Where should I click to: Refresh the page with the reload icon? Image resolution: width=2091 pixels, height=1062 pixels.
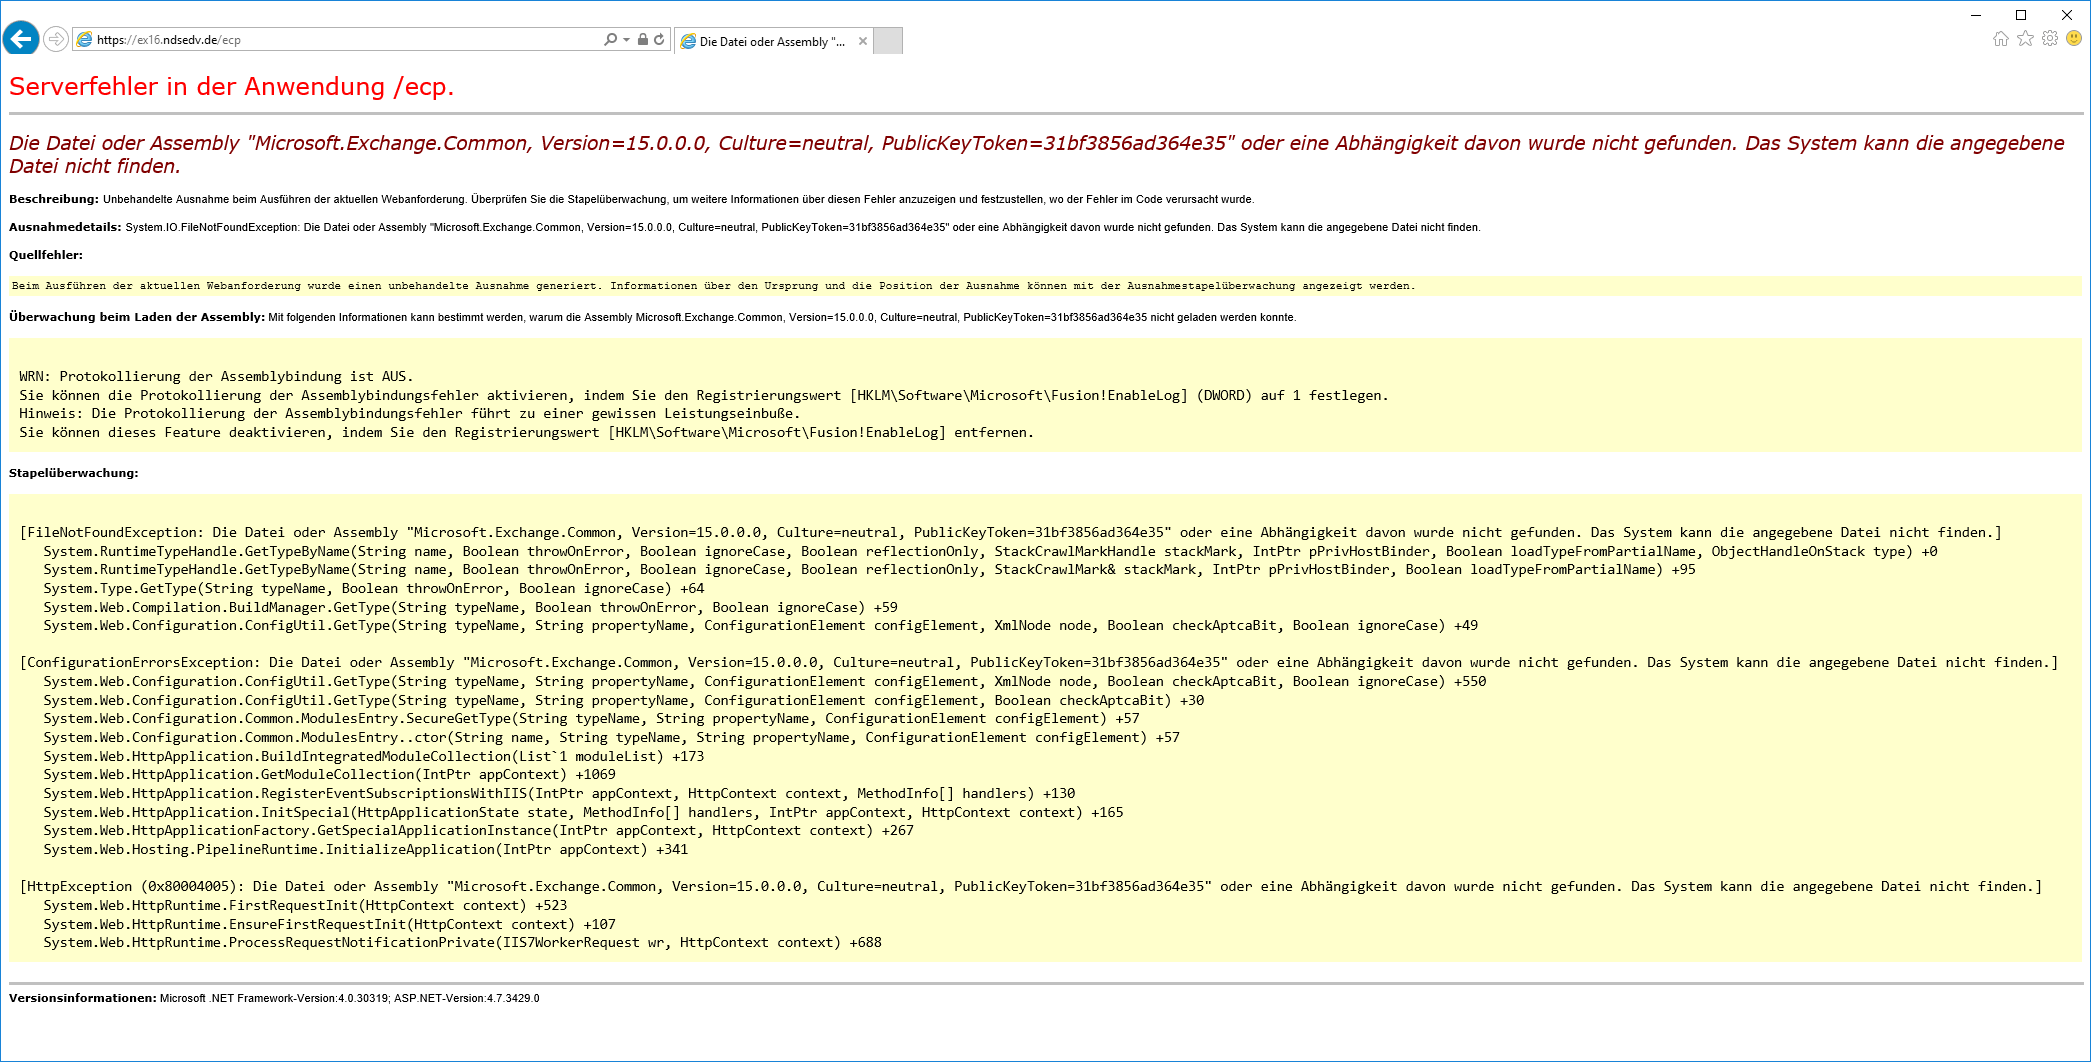pyautogui.click(x=659, y=40)
